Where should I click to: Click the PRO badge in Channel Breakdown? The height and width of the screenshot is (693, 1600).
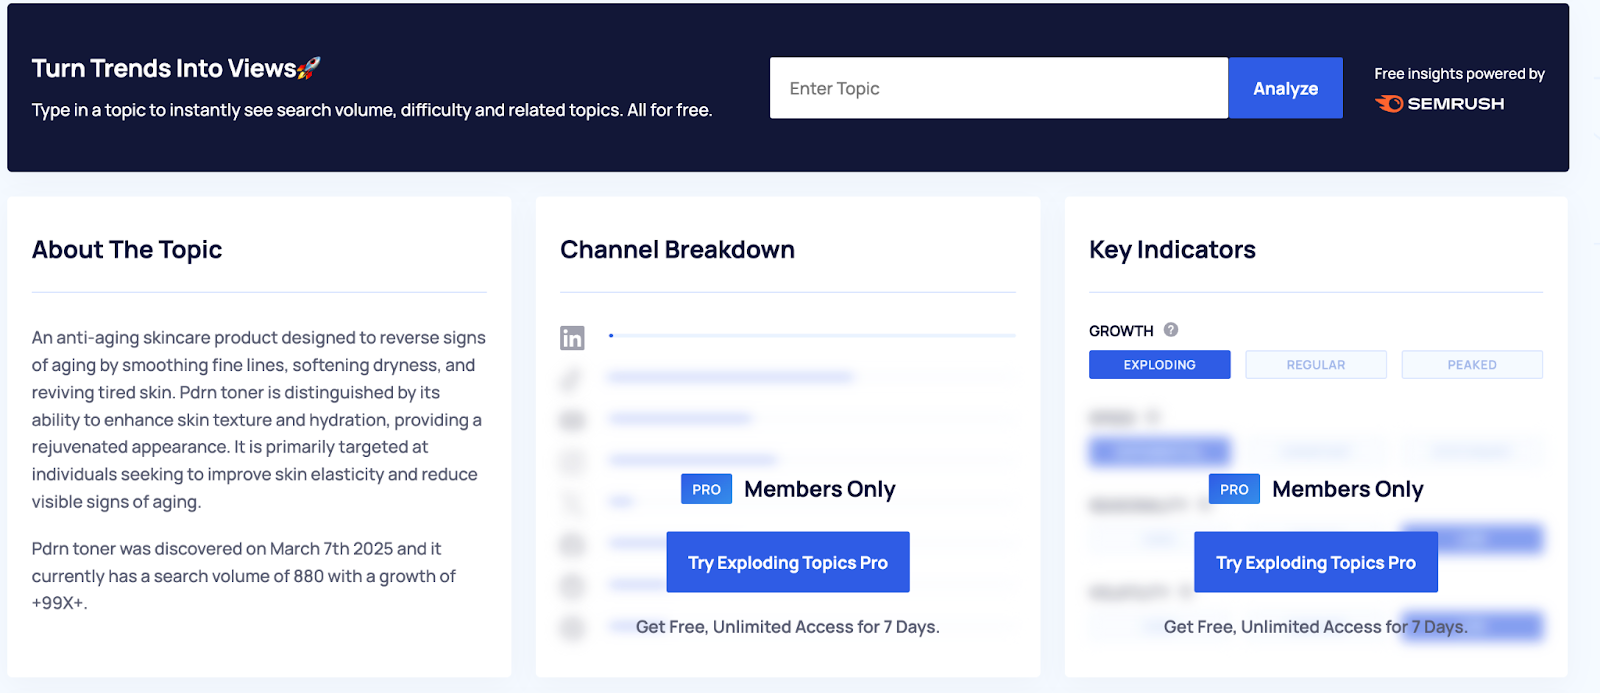(x=706, y=489)
